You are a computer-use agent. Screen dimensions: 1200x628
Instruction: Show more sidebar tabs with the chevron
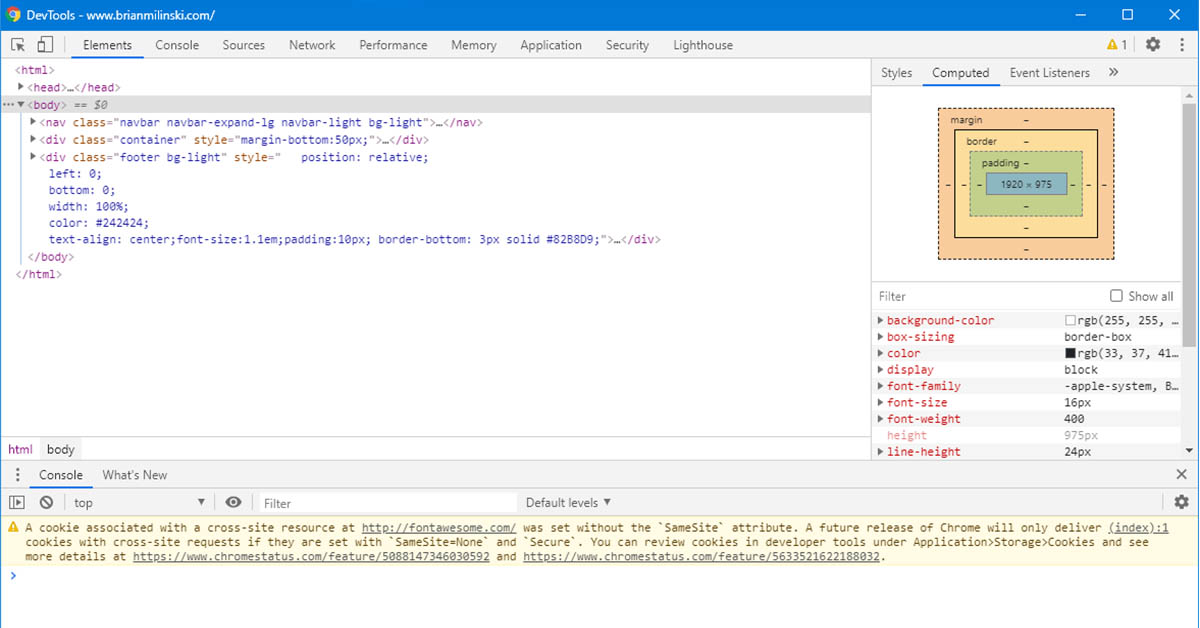[1113, 73]
